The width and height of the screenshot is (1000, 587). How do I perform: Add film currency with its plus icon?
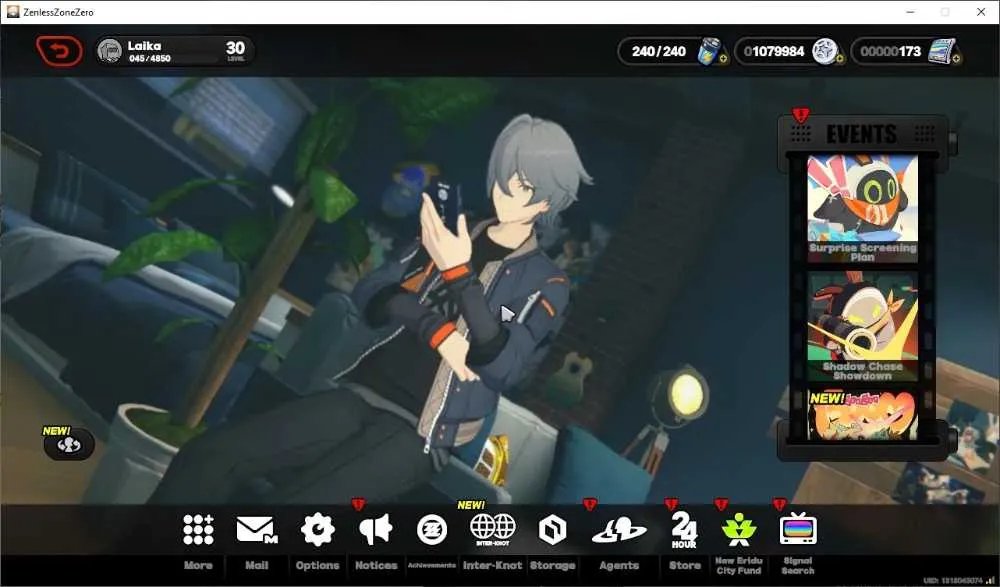click(x=957, y=59)
